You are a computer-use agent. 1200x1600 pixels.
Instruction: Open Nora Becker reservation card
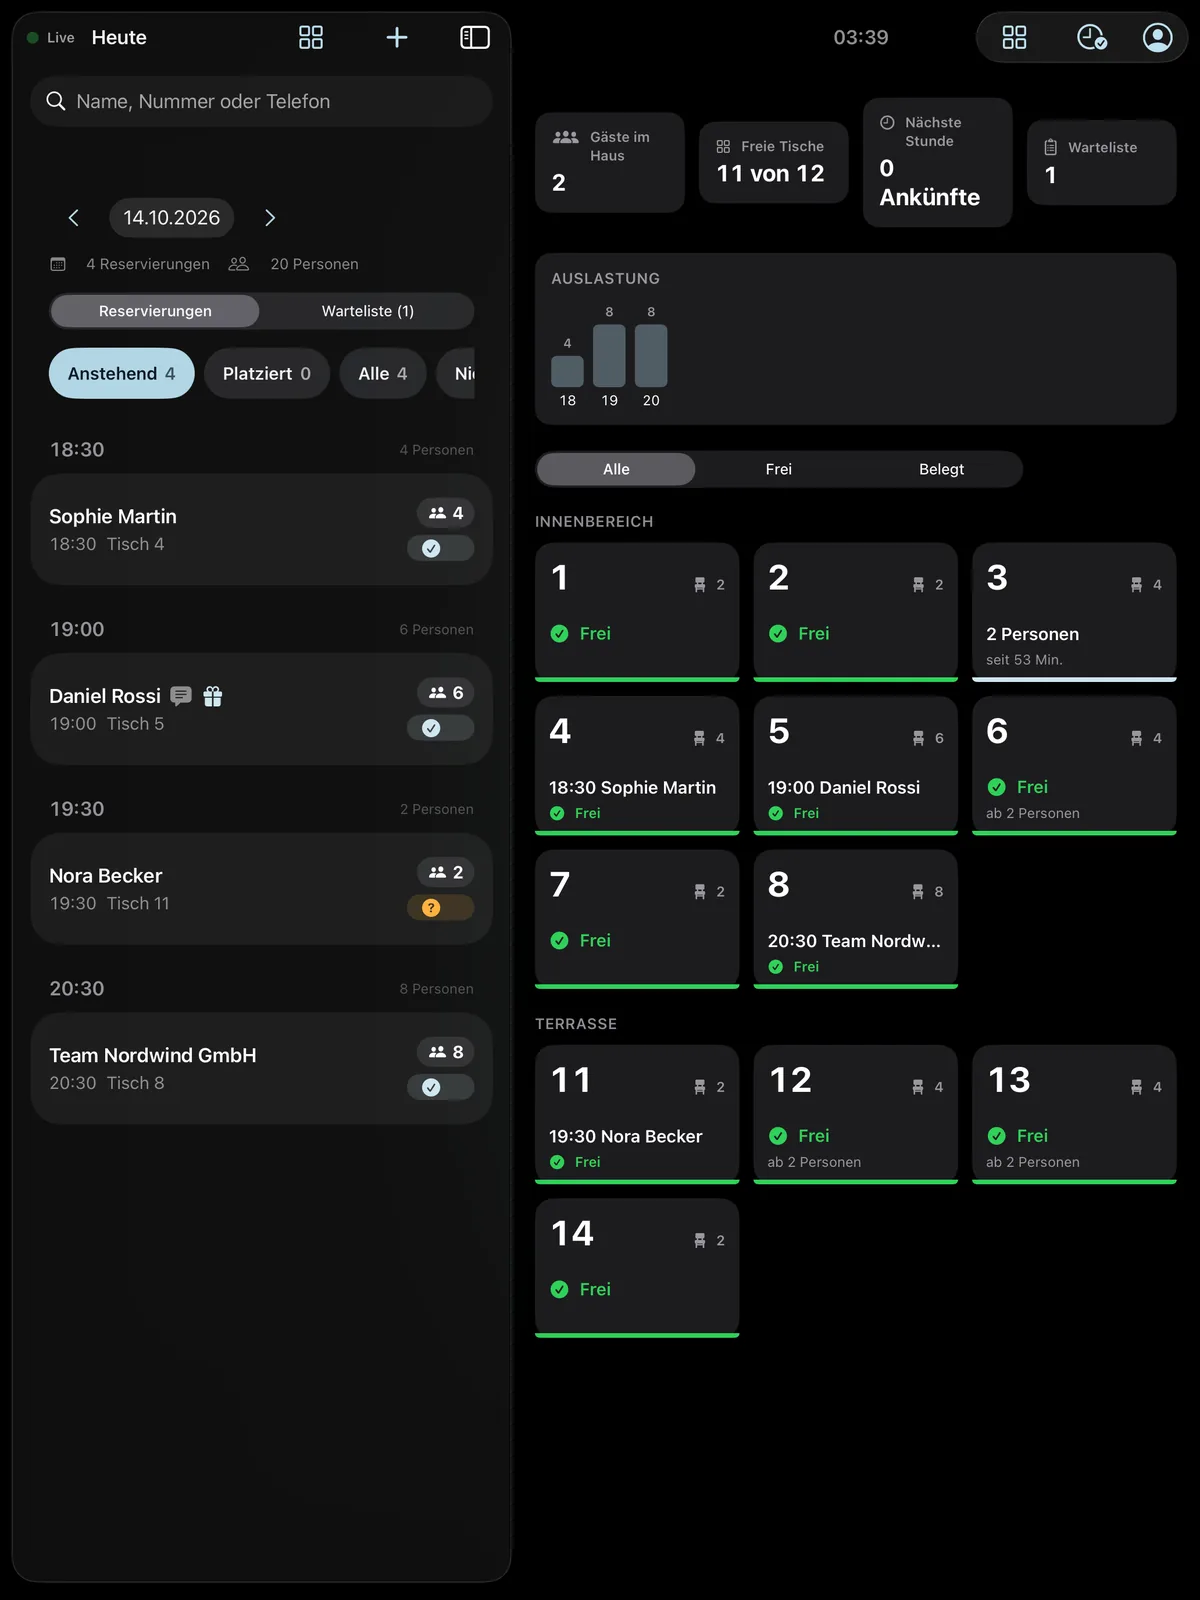point(262,889)
